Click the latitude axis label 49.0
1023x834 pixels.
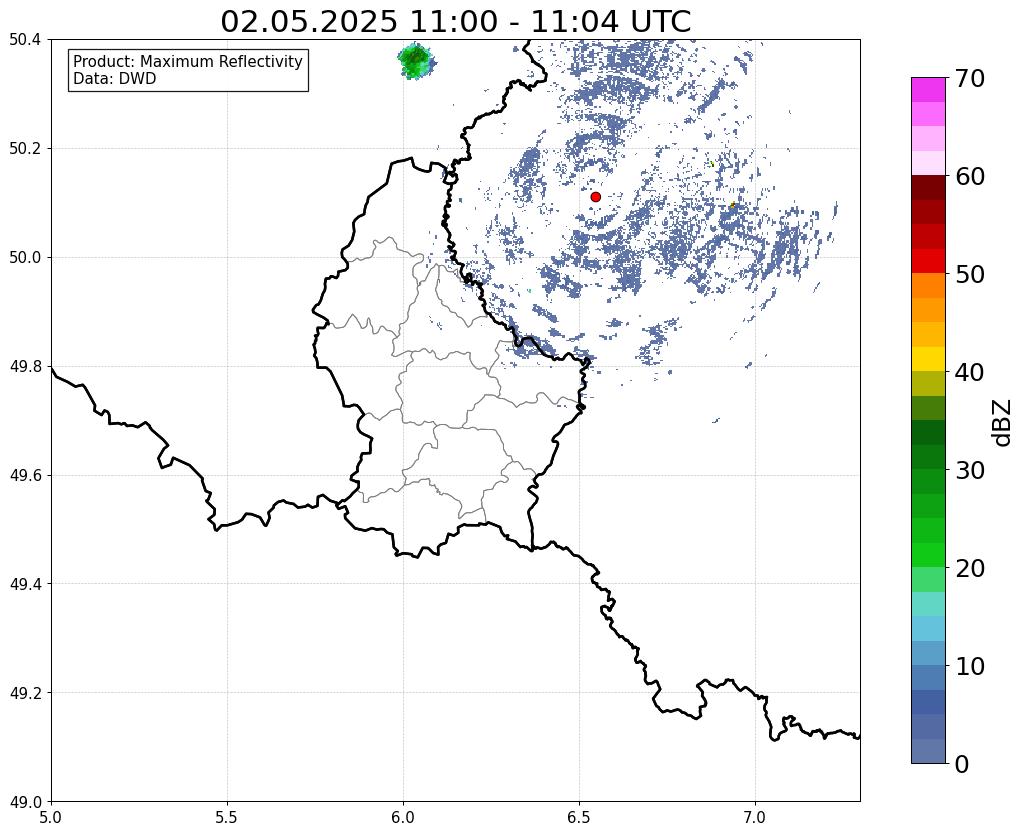[25, 802]
